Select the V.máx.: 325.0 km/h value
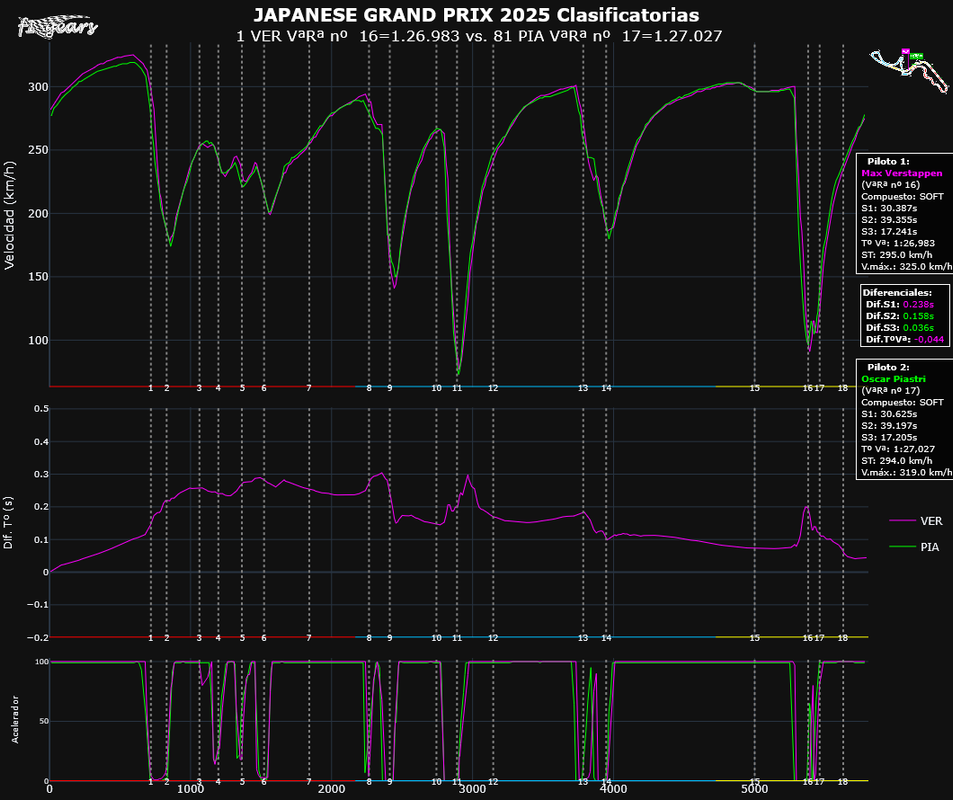 click(x=907, y=266)
